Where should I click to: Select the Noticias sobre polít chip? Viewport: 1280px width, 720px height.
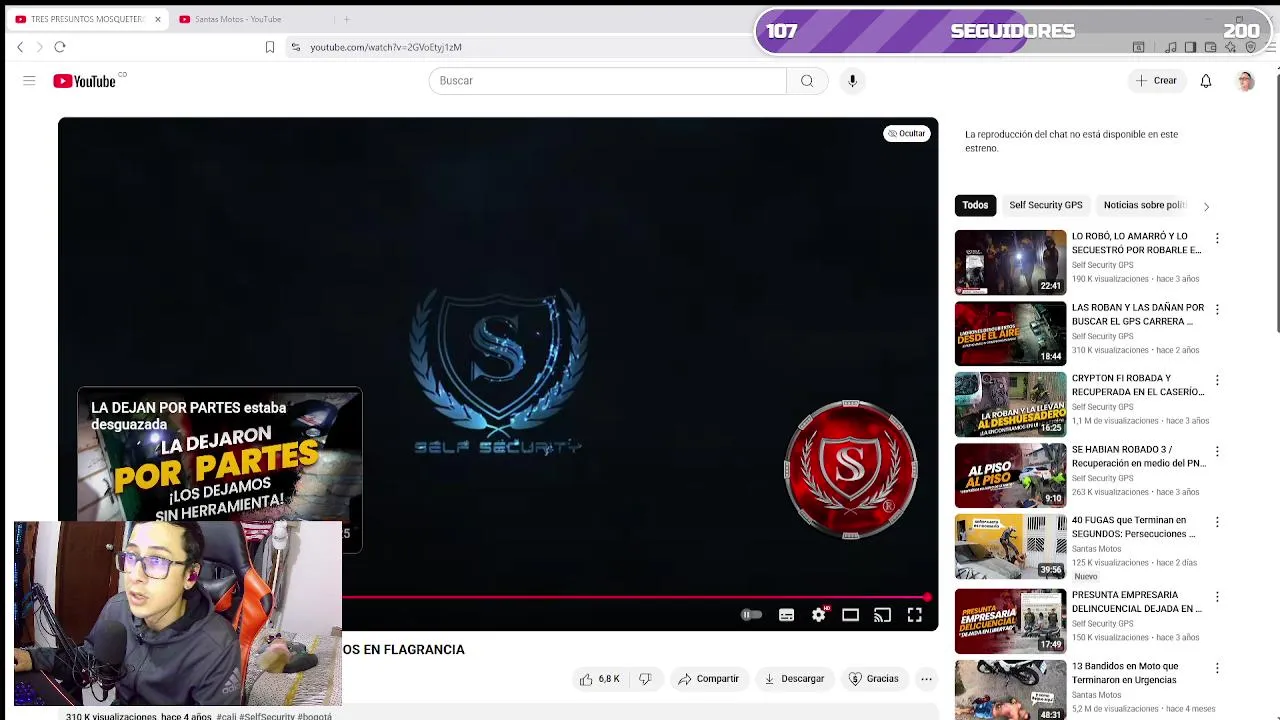pos(1144,205)
